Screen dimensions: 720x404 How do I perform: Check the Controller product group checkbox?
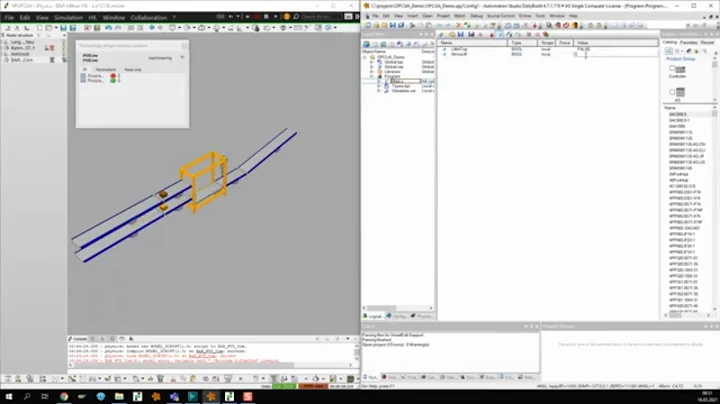click(x=672, y=68)
